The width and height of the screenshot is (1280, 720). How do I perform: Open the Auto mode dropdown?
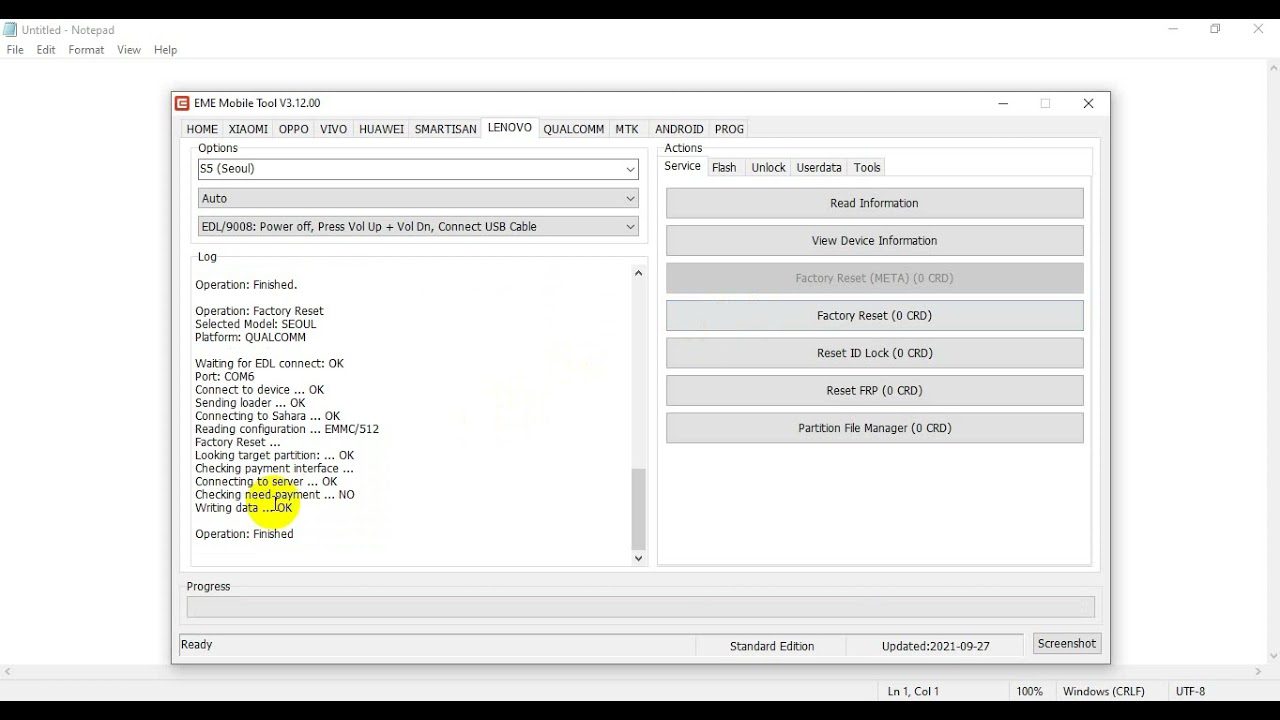tap(418, 198)
